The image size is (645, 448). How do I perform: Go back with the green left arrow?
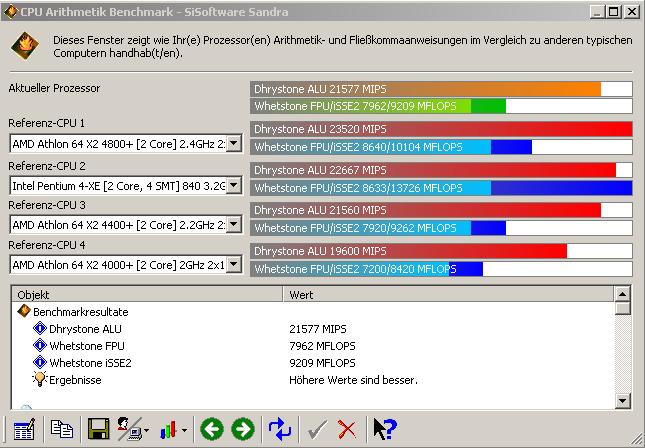coord(212,429)
